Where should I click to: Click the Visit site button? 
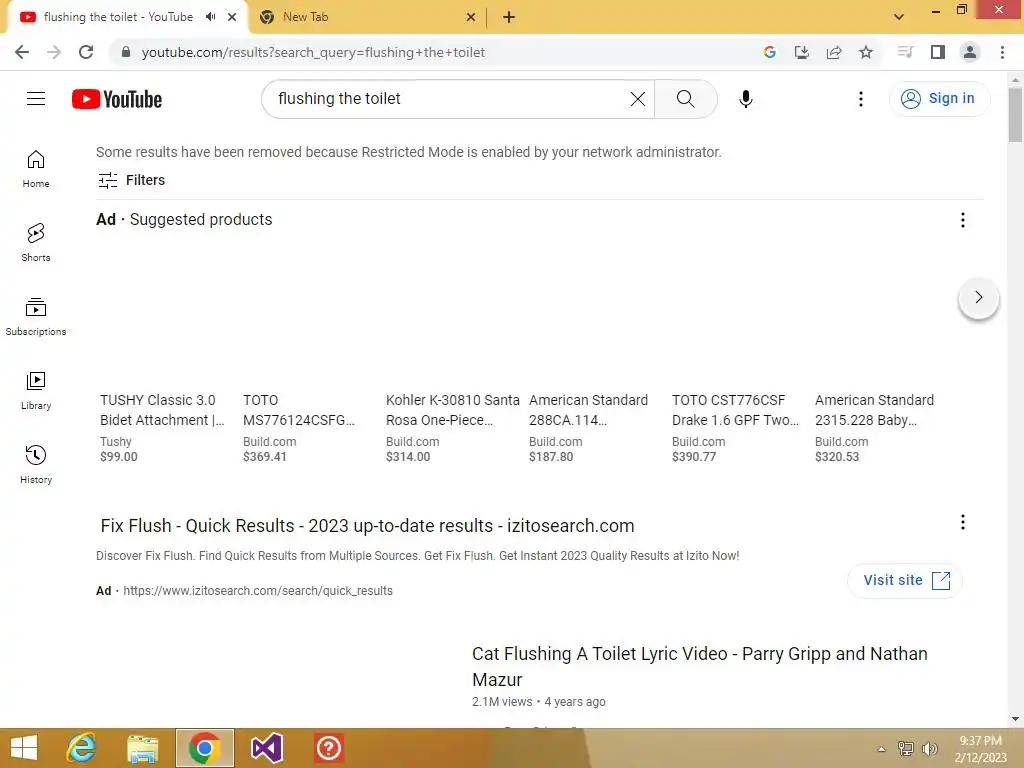[905, 580]
